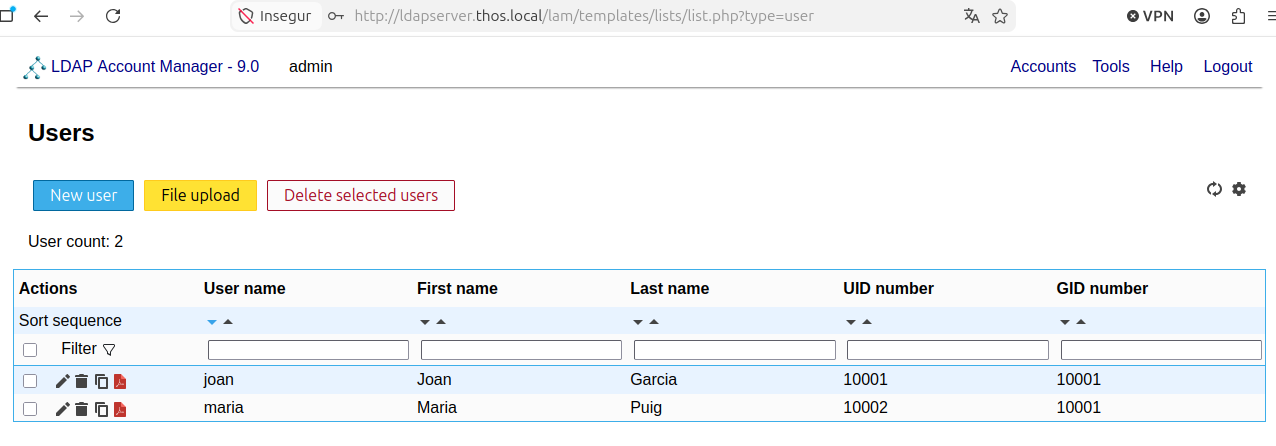Toggle the select-all checkbox in Filter row
Viewport: 1276px width, 446px height.
(x=30, y=350)
